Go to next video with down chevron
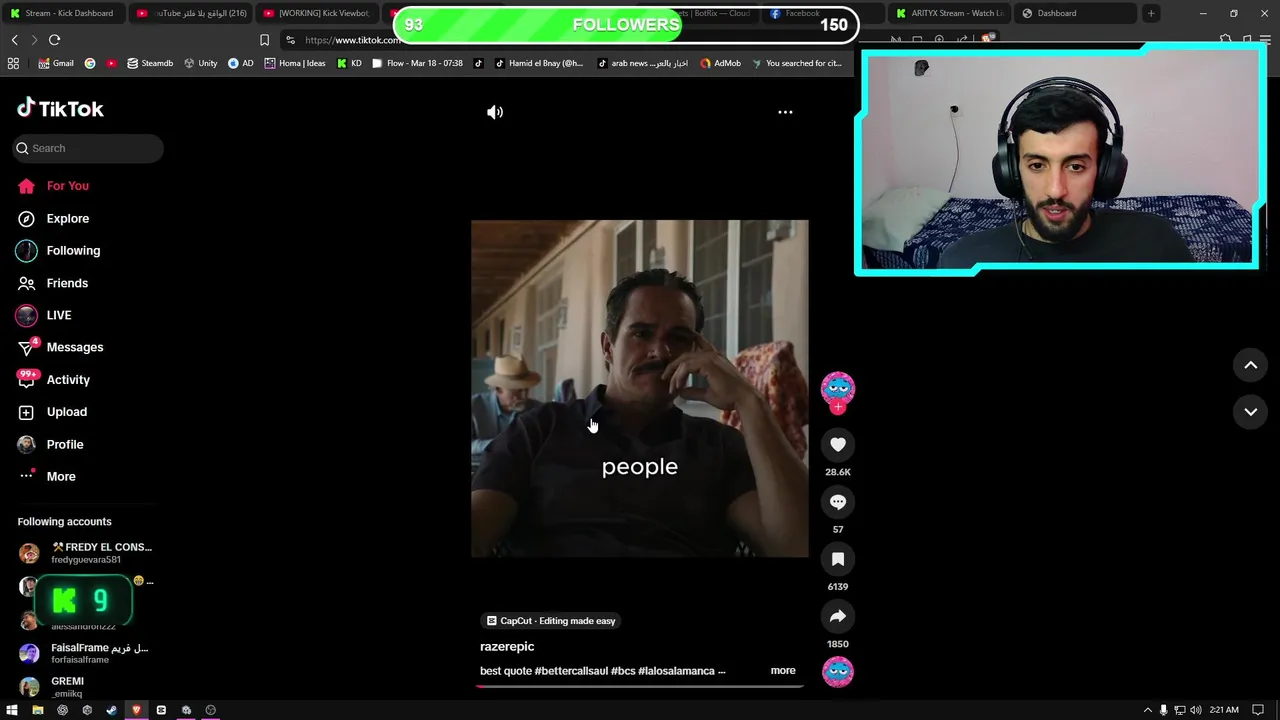The width and height of the screenshot is (1280, 720). point(1250,412)
